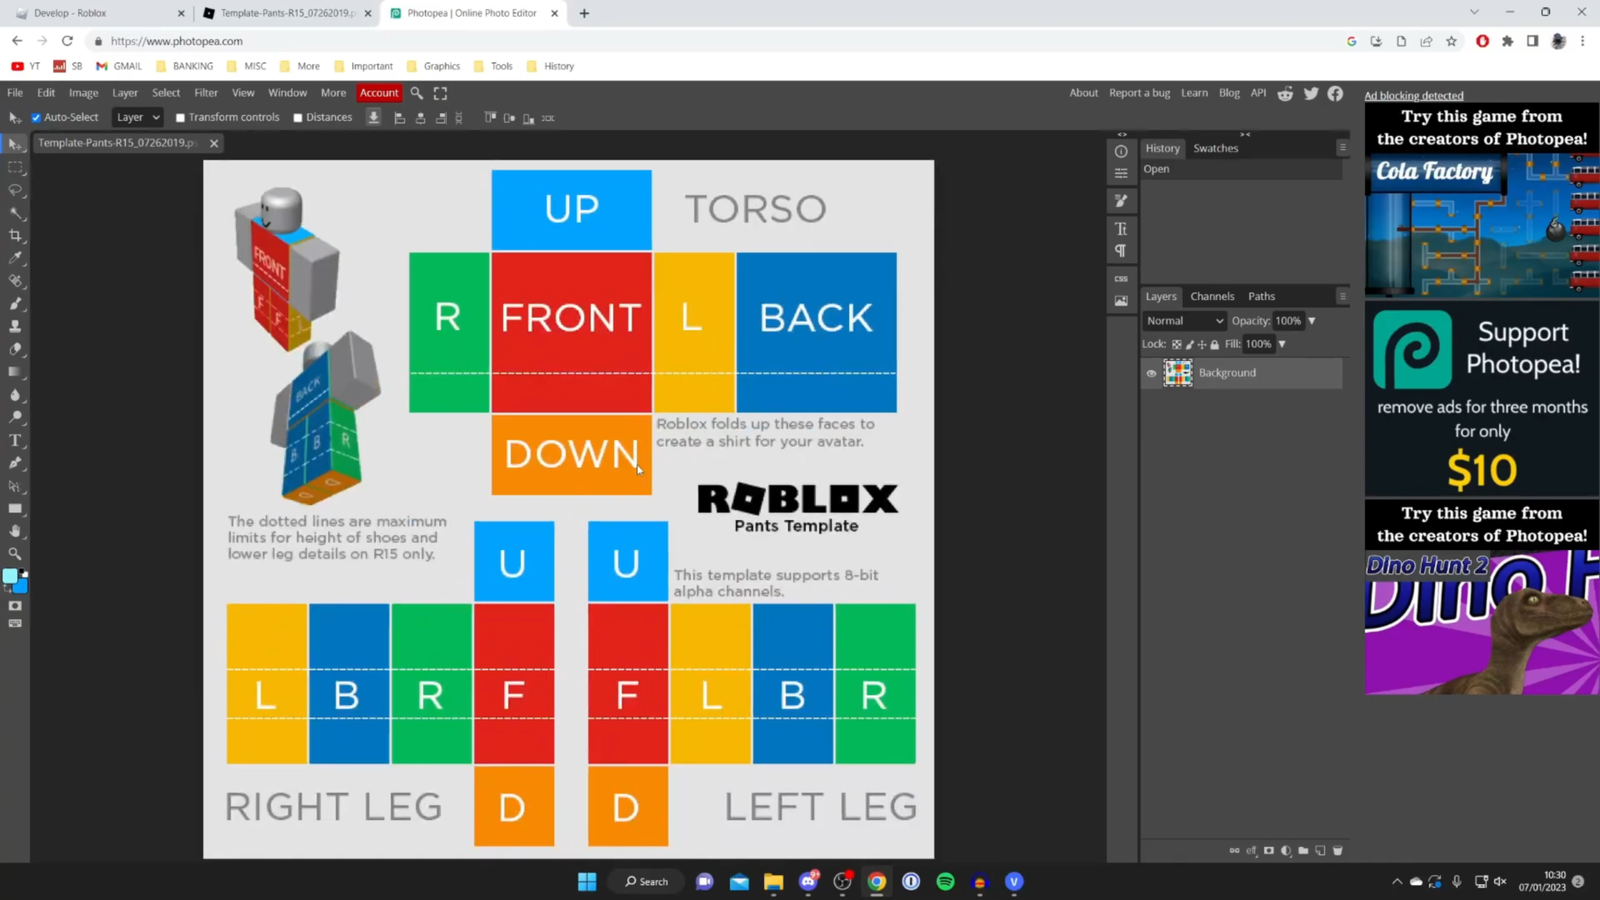
Task: Click the foreground color swatch
Action: pos(12,577)
